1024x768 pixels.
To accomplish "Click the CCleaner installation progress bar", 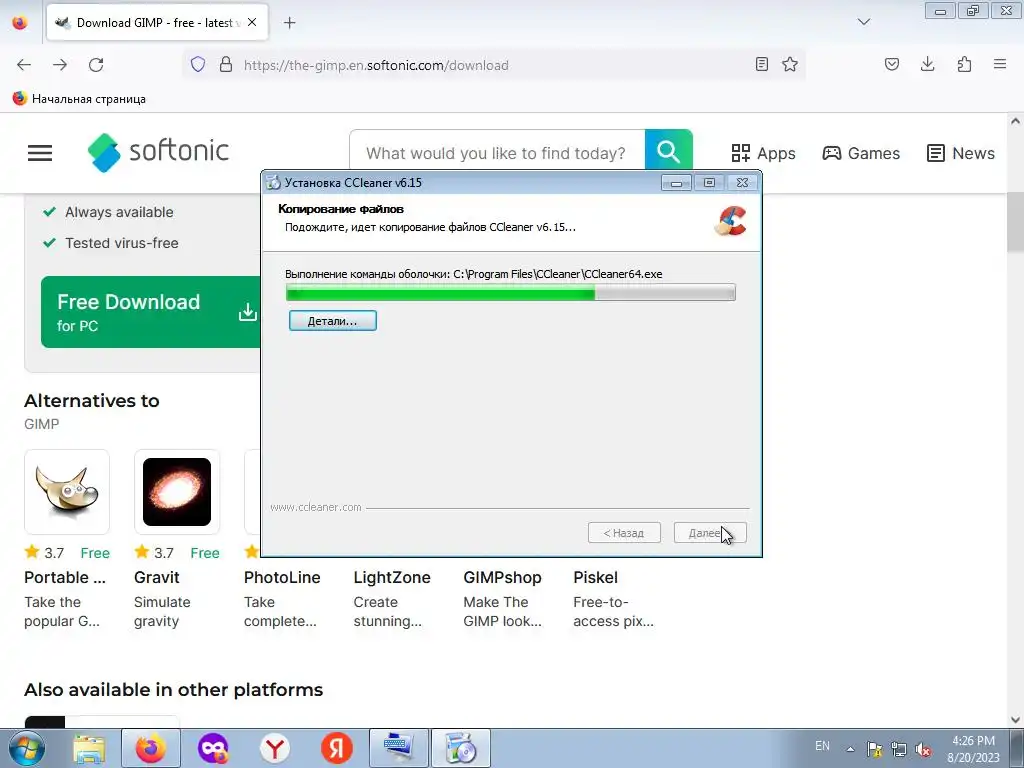I will [511, 292].
